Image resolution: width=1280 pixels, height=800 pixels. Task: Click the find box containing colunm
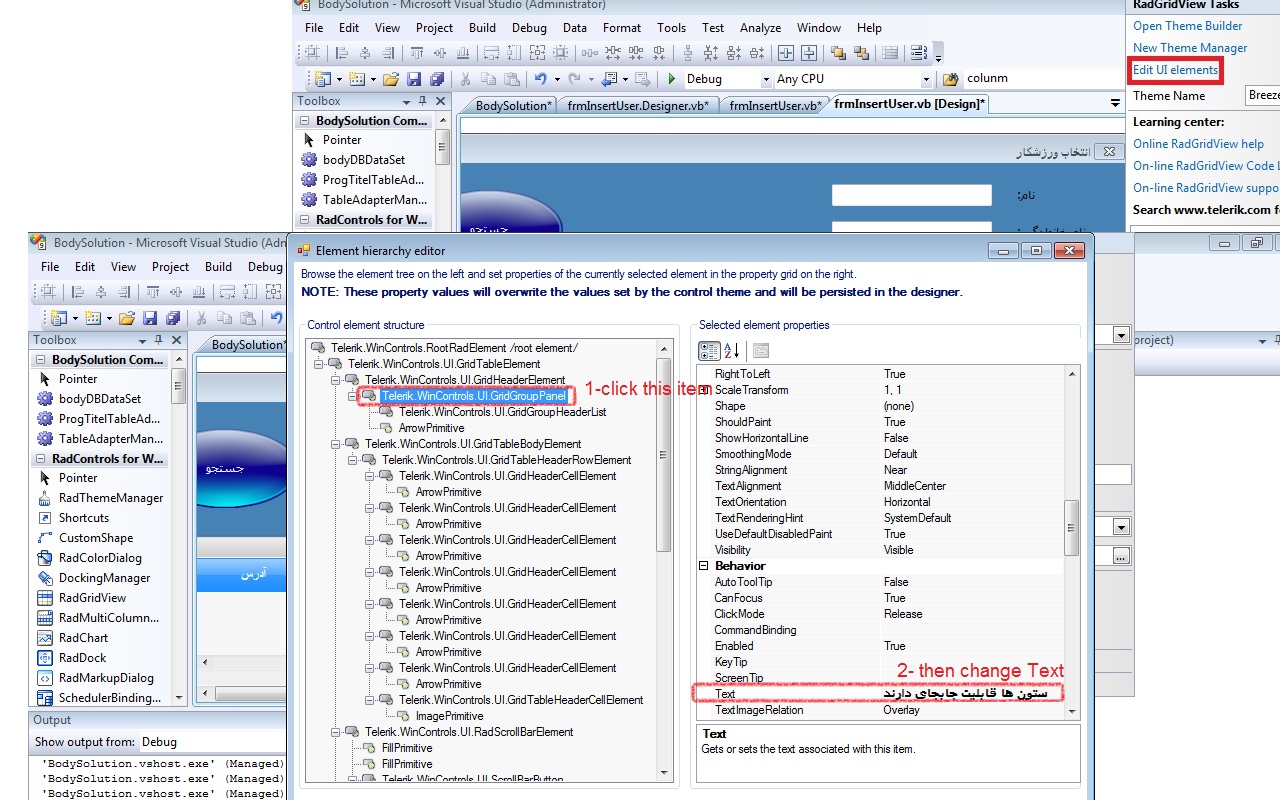point(1044,78)
